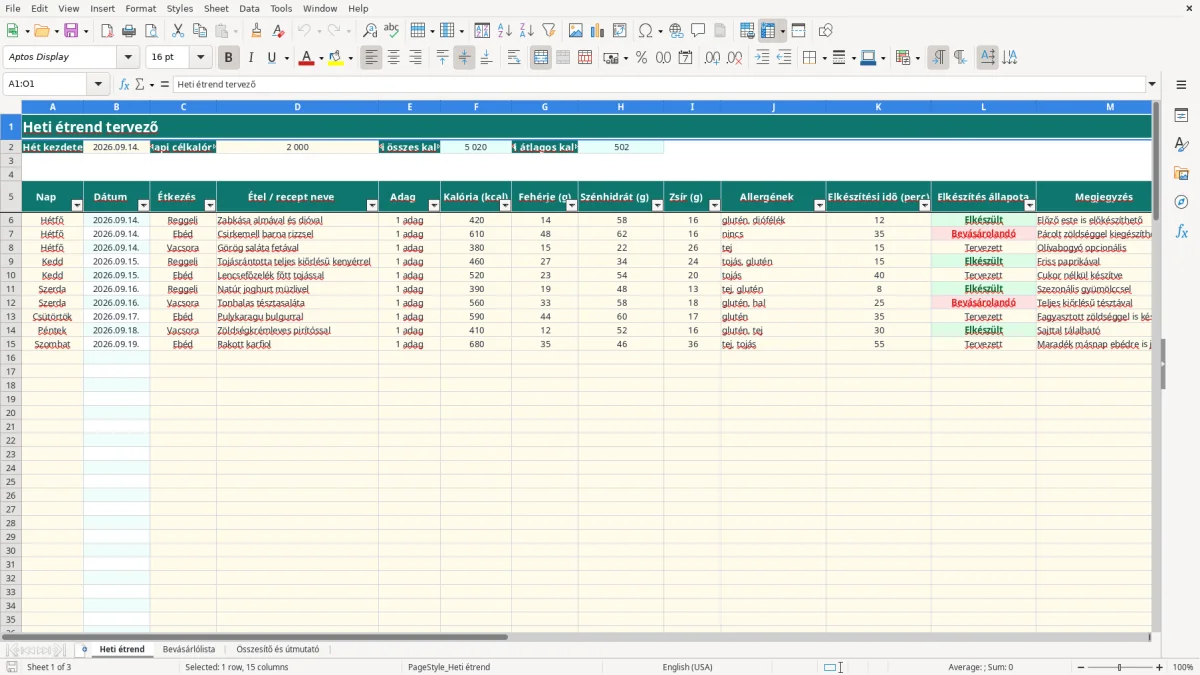
Task: Open the Allergének column filter dropdown
Action: click(820, 205)
